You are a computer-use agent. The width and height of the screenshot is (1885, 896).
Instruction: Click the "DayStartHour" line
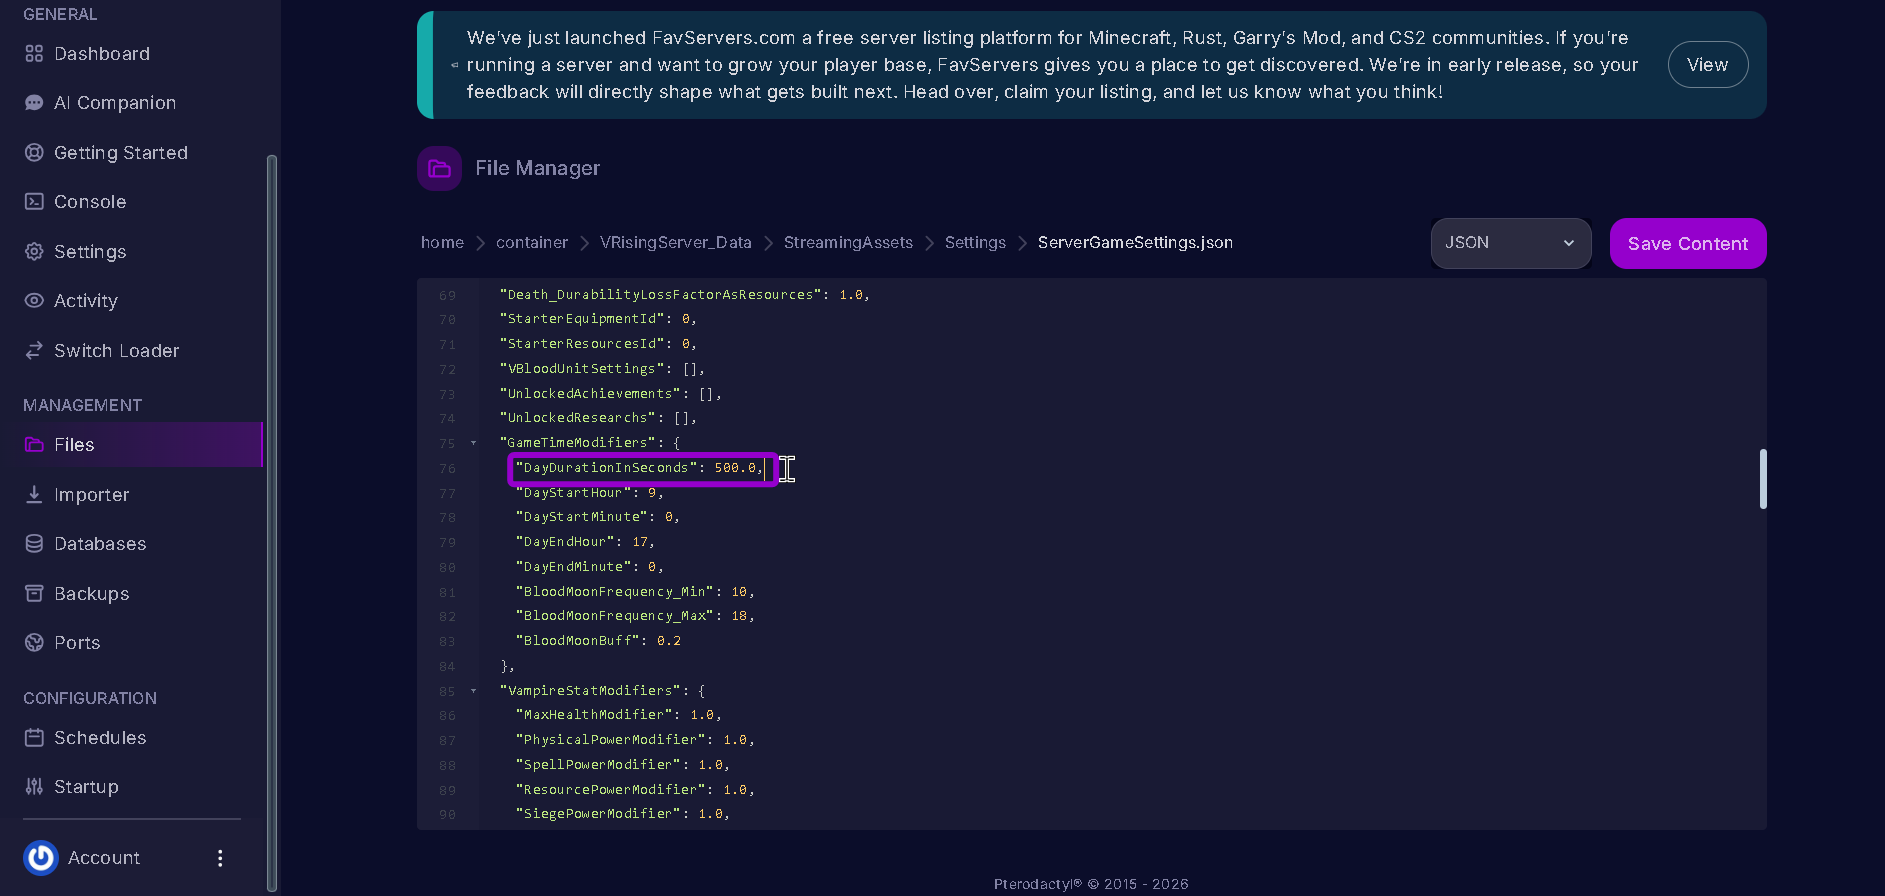click(589, 493)
